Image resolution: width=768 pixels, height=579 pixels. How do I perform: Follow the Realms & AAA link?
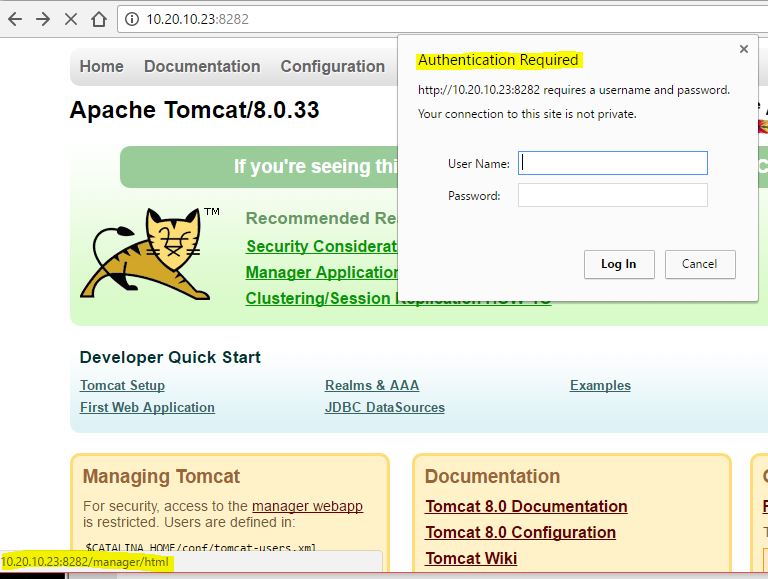tap(372, 385)
